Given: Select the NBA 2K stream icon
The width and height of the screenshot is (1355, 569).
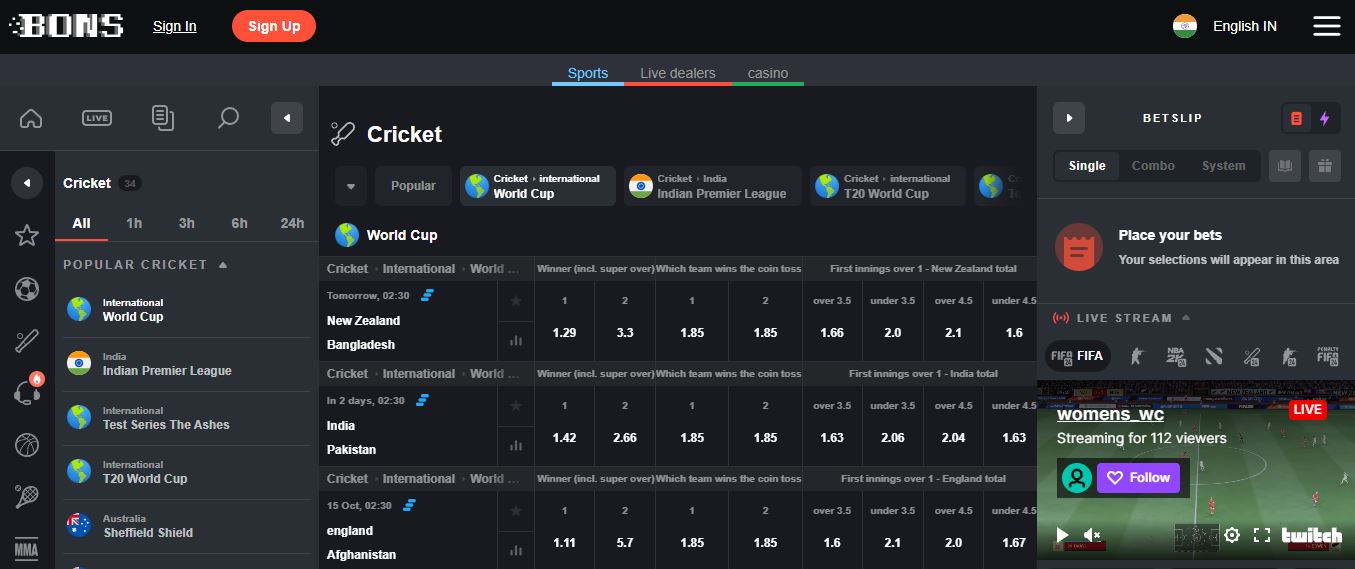Looking at the screenshot, I should click(x=1175, y=356).
